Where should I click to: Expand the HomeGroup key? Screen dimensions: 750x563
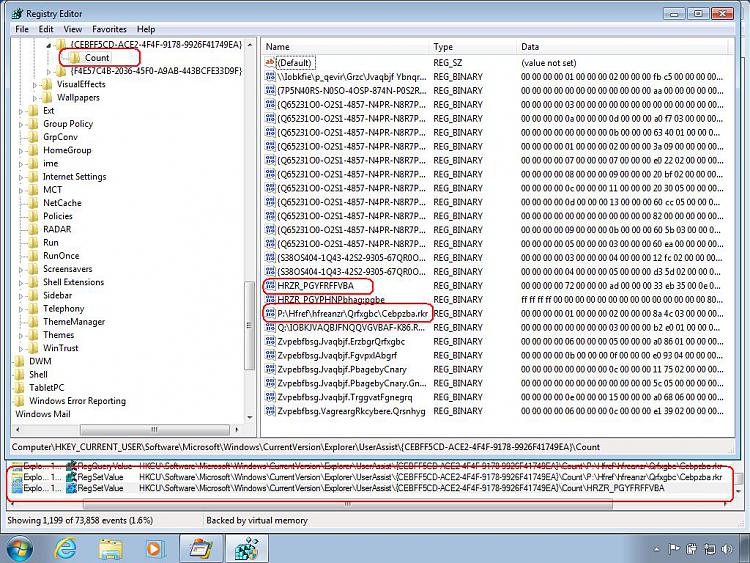21,151
